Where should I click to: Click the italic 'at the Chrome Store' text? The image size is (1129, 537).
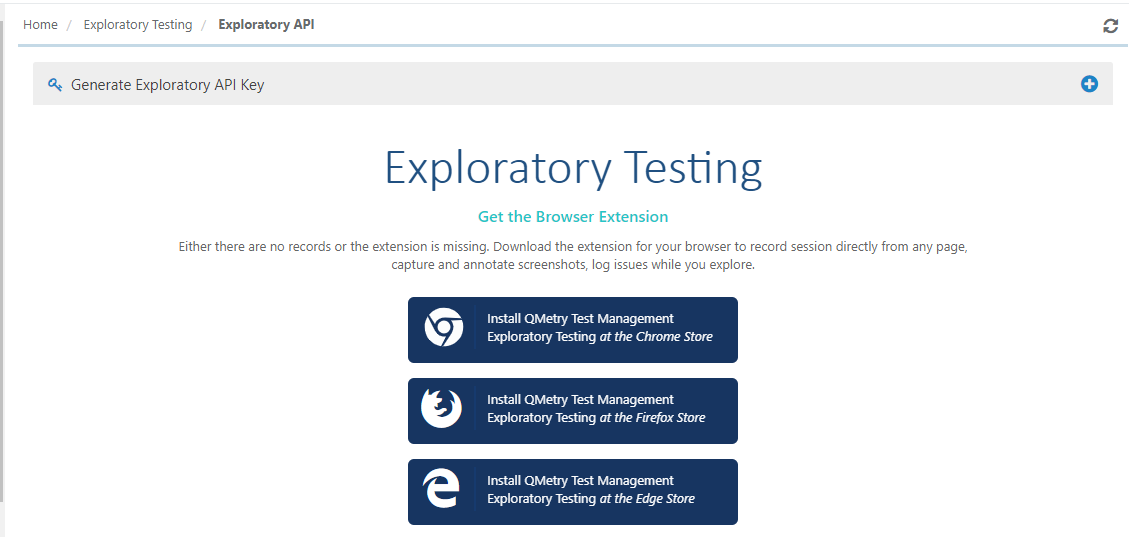pyautogui.click(x=656, y=337)
